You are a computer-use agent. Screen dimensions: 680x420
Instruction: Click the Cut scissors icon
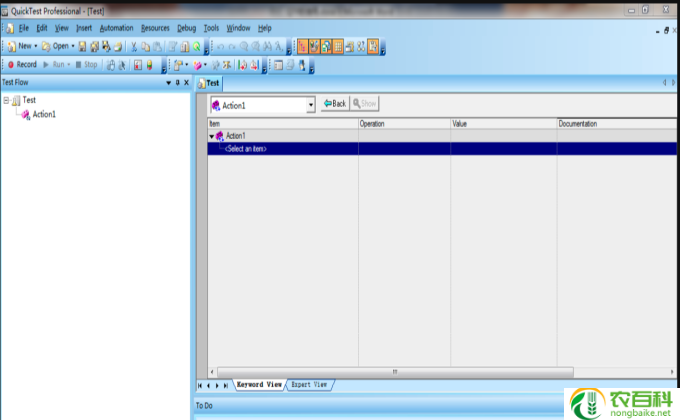(134, 46)
